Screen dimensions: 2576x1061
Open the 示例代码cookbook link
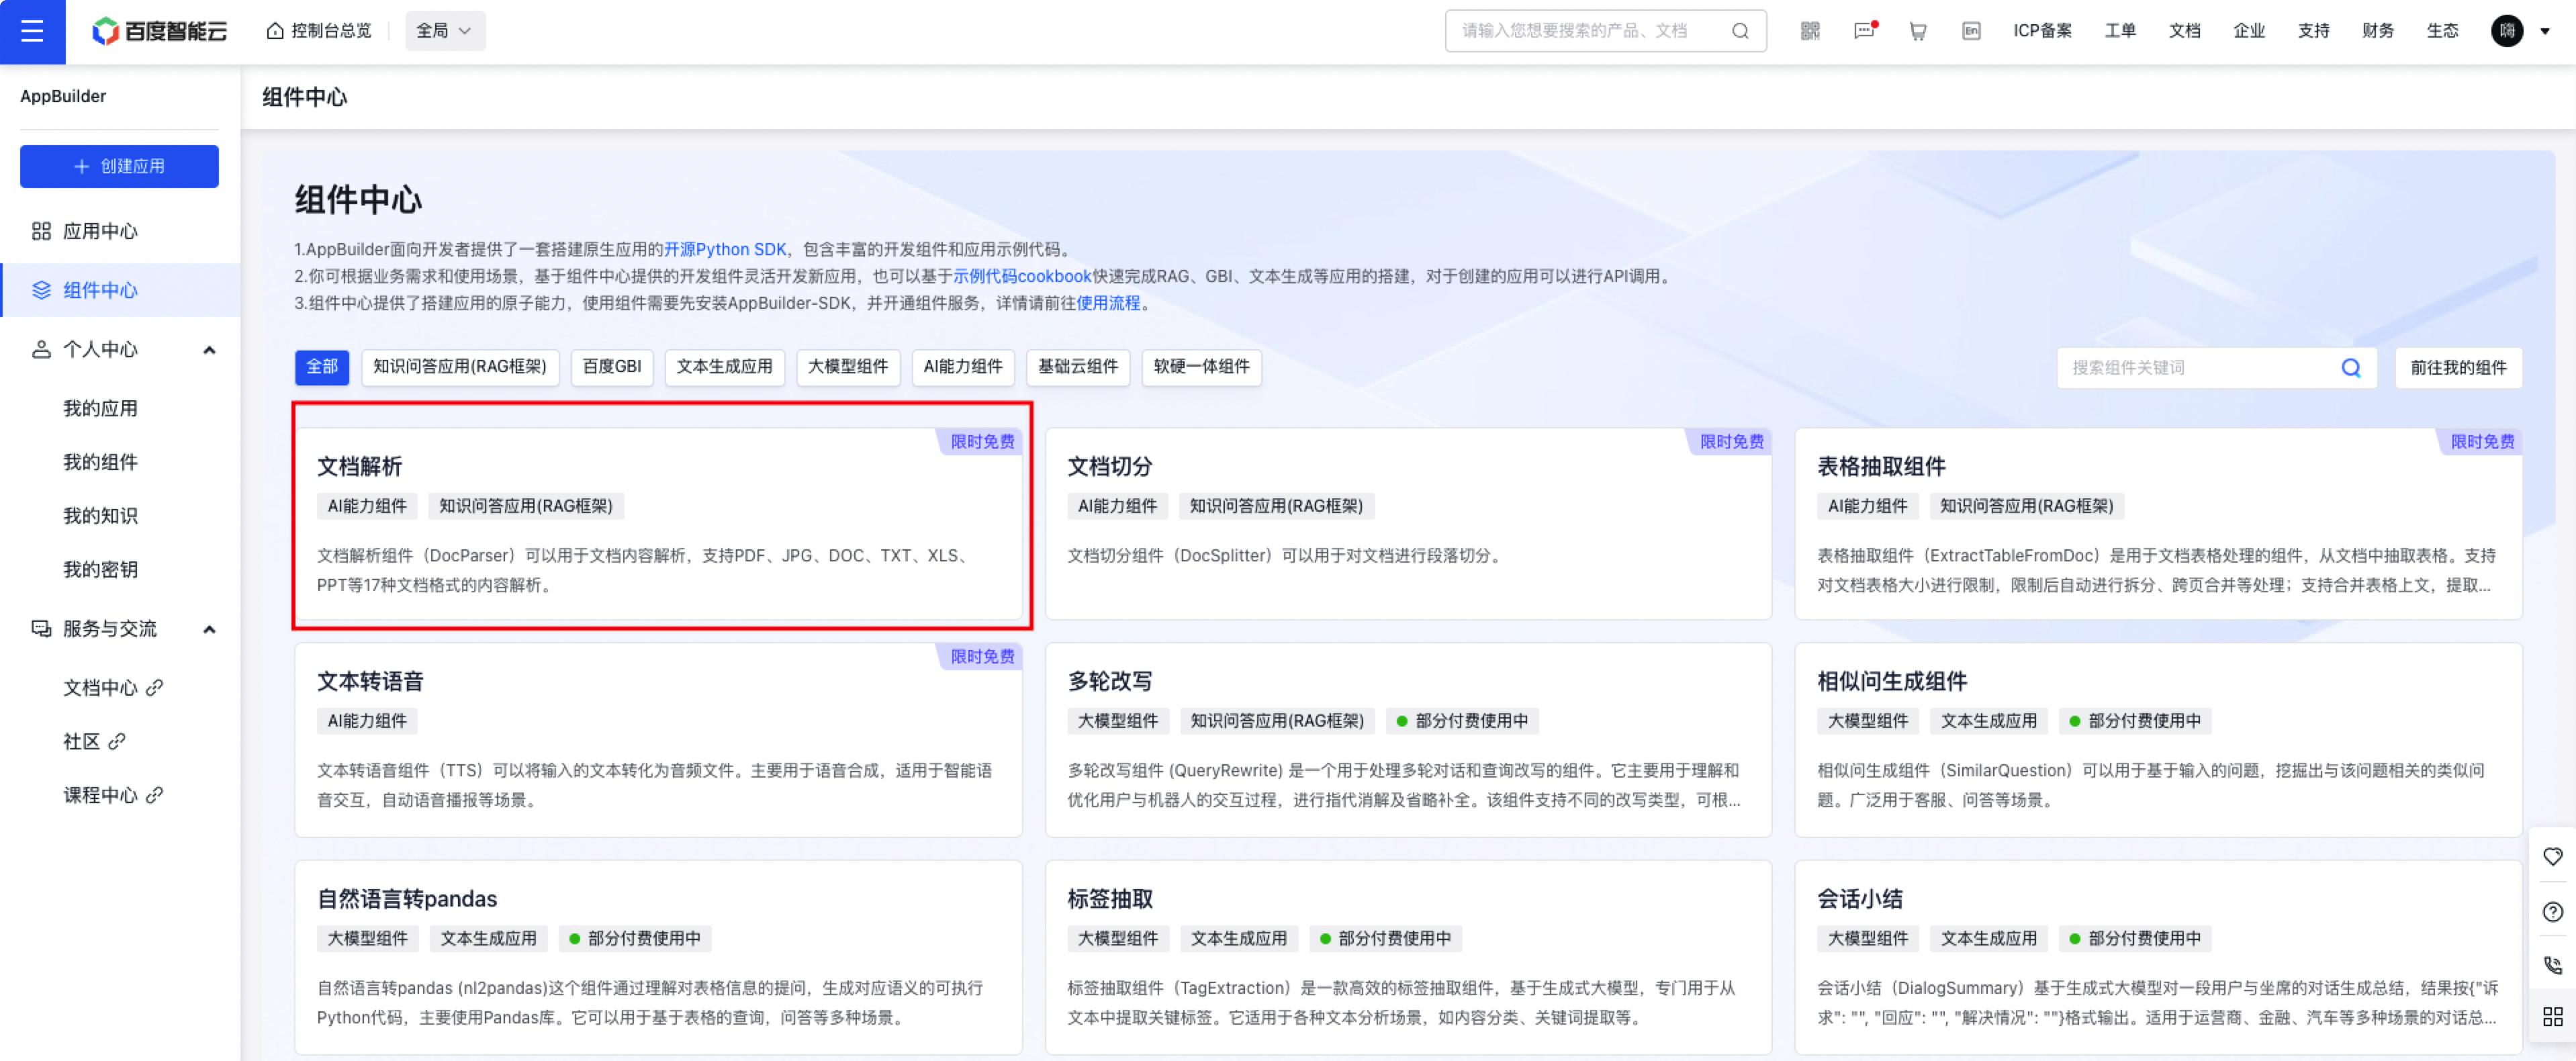pos(1022,276)
